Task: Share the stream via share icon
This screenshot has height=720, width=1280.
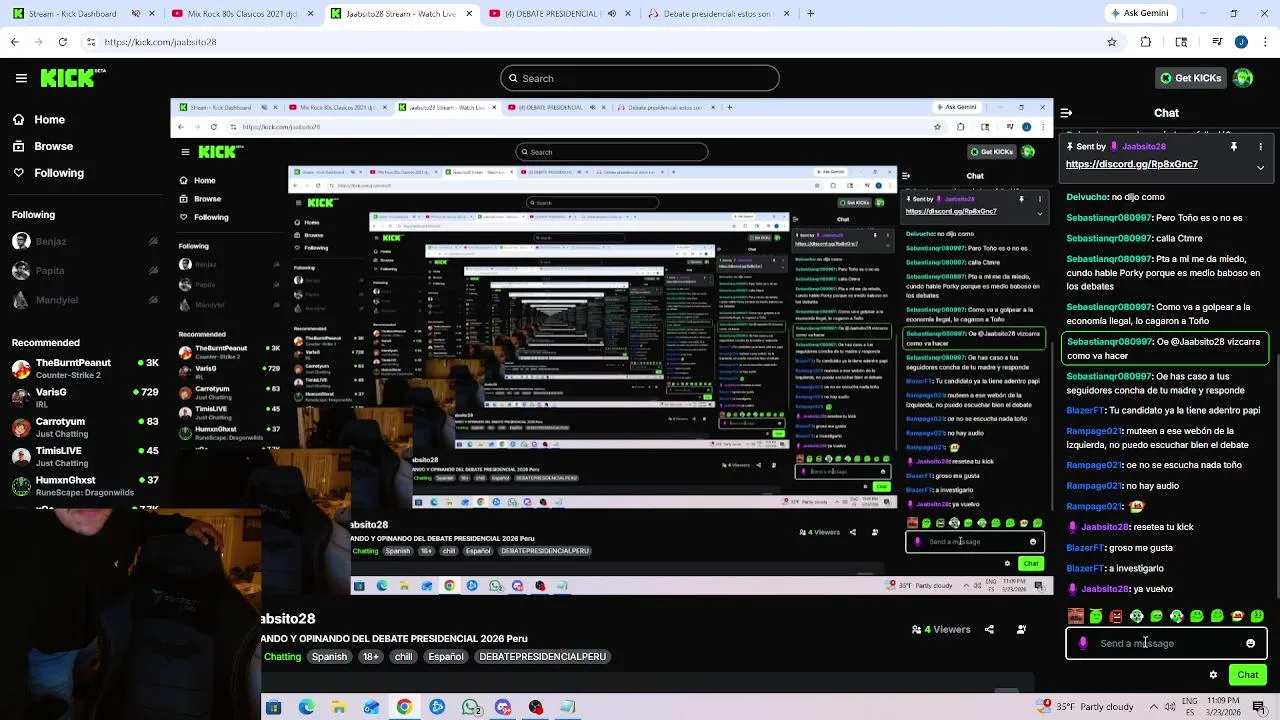Action: pyautogui.click(x=989, y=629)
